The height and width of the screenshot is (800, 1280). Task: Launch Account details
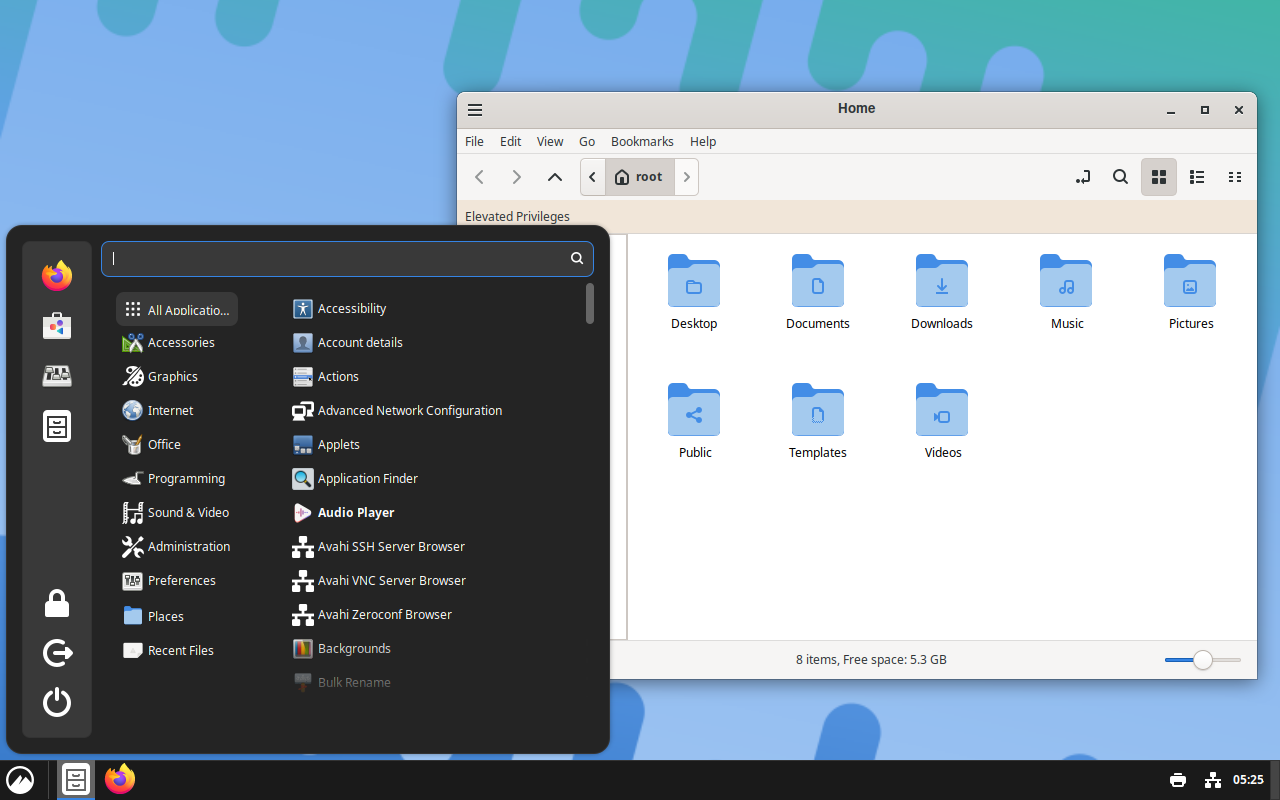(434, 343)
